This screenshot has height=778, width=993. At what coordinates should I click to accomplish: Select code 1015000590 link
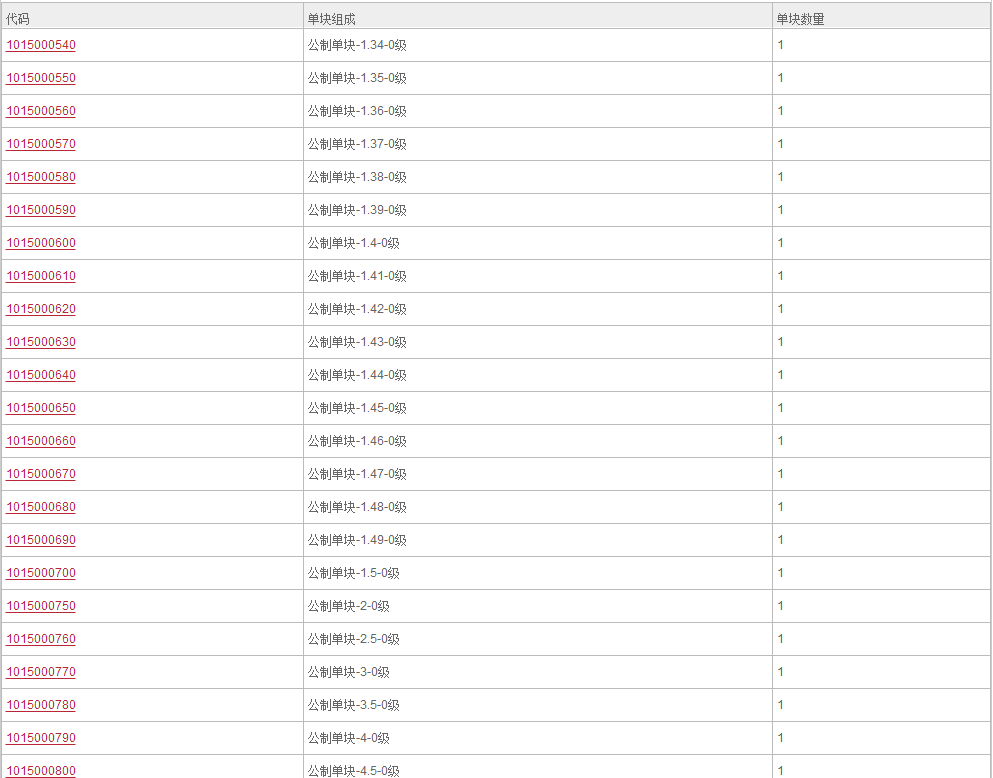(41, 210)
